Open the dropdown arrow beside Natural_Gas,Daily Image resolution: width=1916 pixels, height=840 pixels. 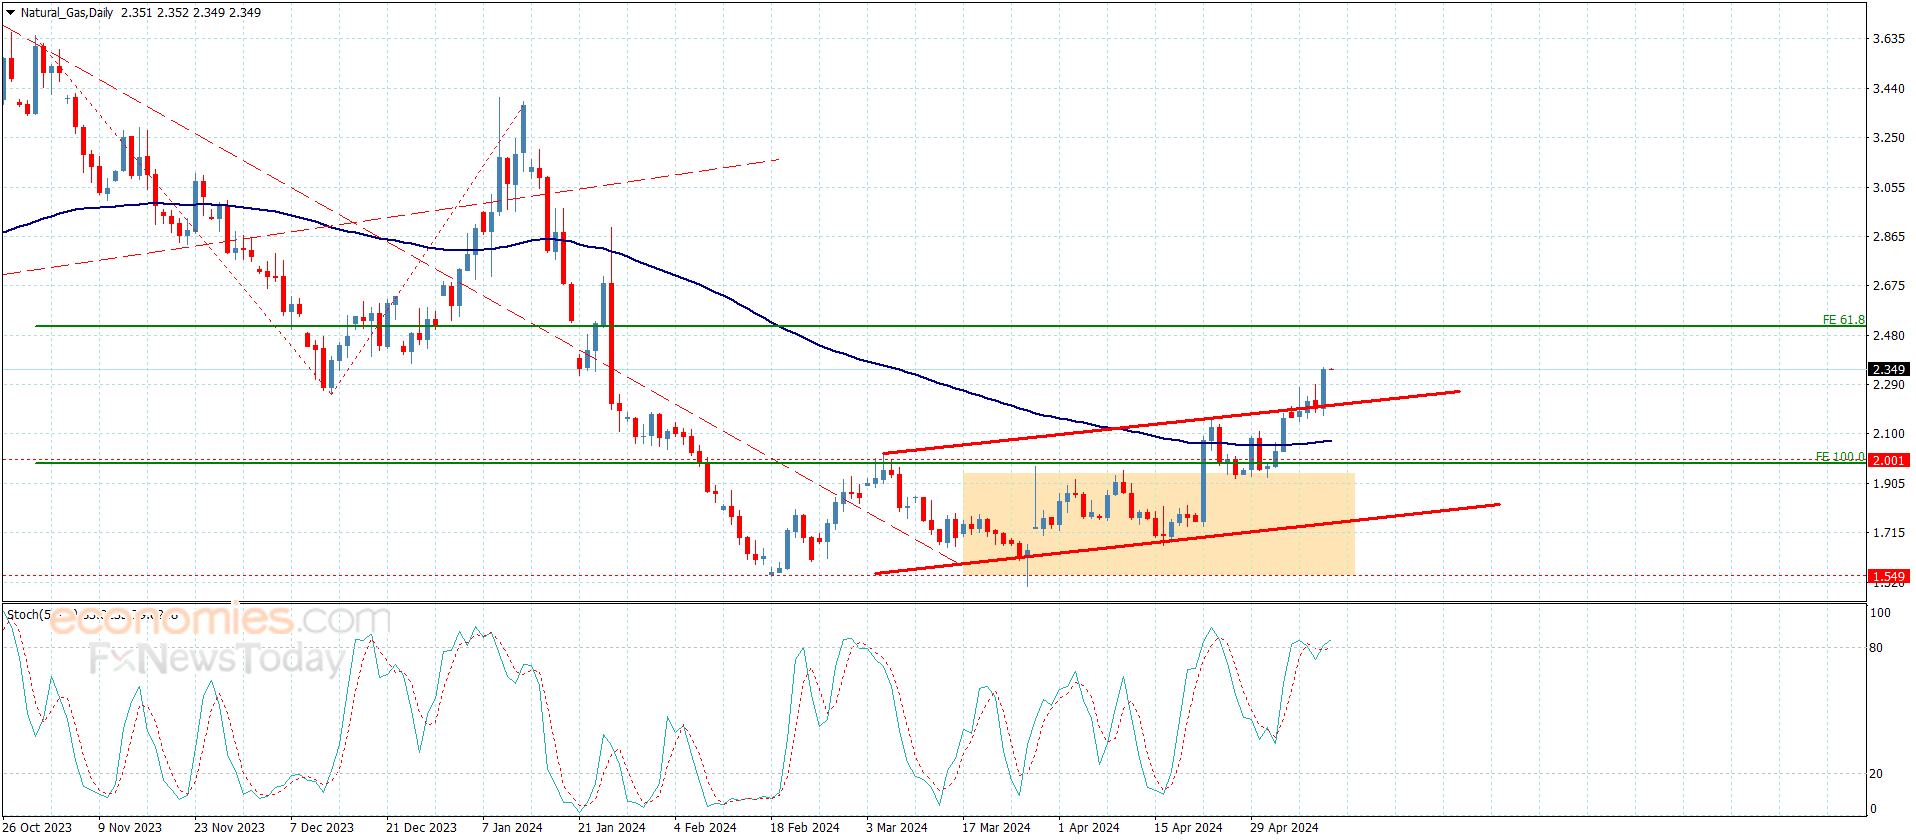tap(10, 13)
